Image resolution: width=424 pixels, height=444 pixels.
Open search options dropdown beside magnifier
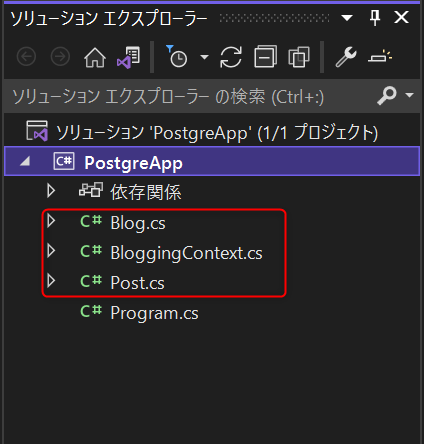(409, 95)
